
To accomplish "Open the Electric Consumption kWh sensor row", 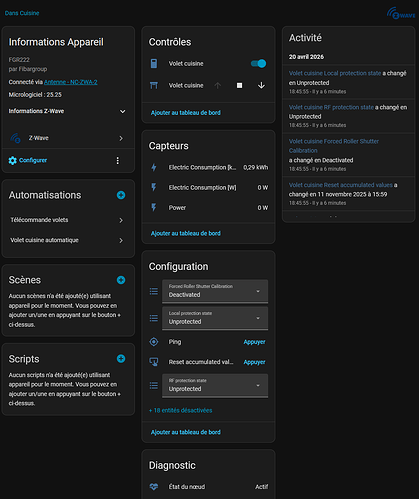I will click(x=209, y=167).
